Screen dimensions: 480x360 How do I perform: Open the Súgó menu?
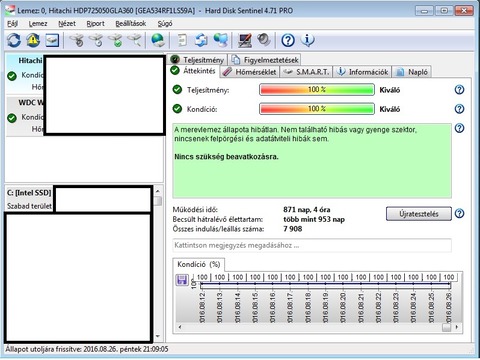[x=165, y=23]
